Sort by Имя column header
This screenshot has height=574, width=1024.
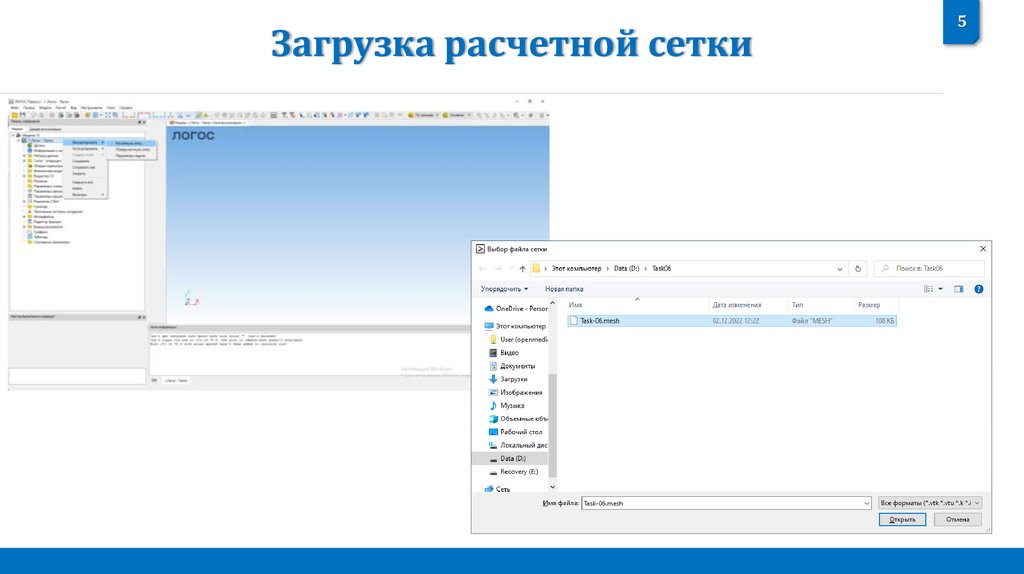[637, 305]
